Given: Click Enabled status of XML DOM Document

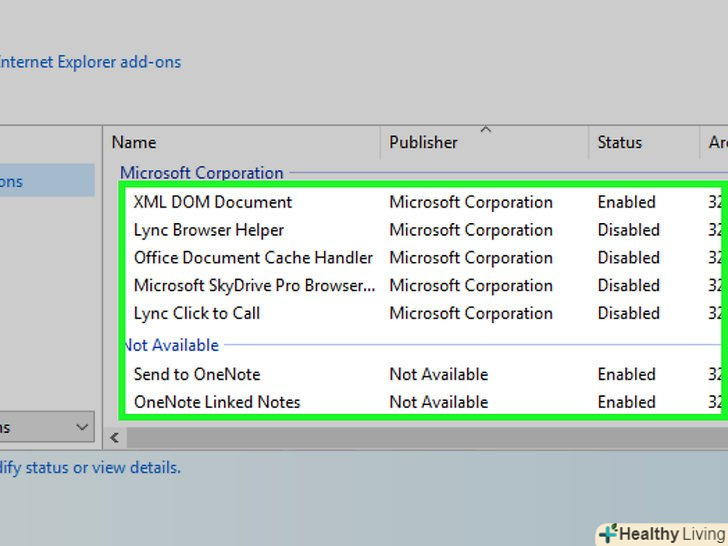Looking at the screenshot, I should (x=627, y=202).
